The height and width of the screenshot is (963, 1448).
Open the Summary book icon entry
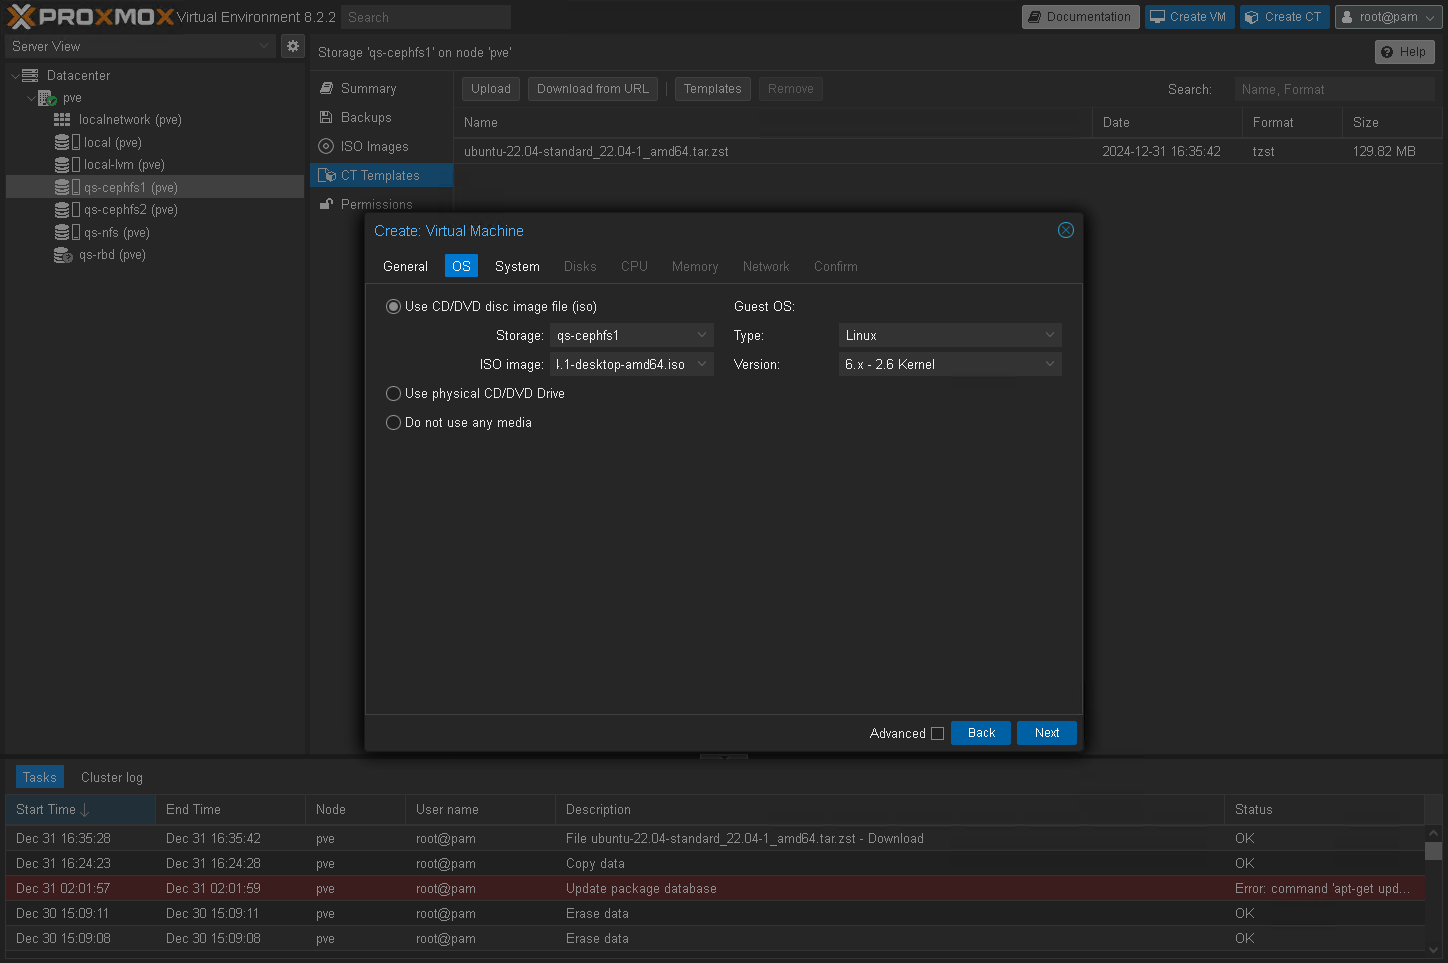326,89
